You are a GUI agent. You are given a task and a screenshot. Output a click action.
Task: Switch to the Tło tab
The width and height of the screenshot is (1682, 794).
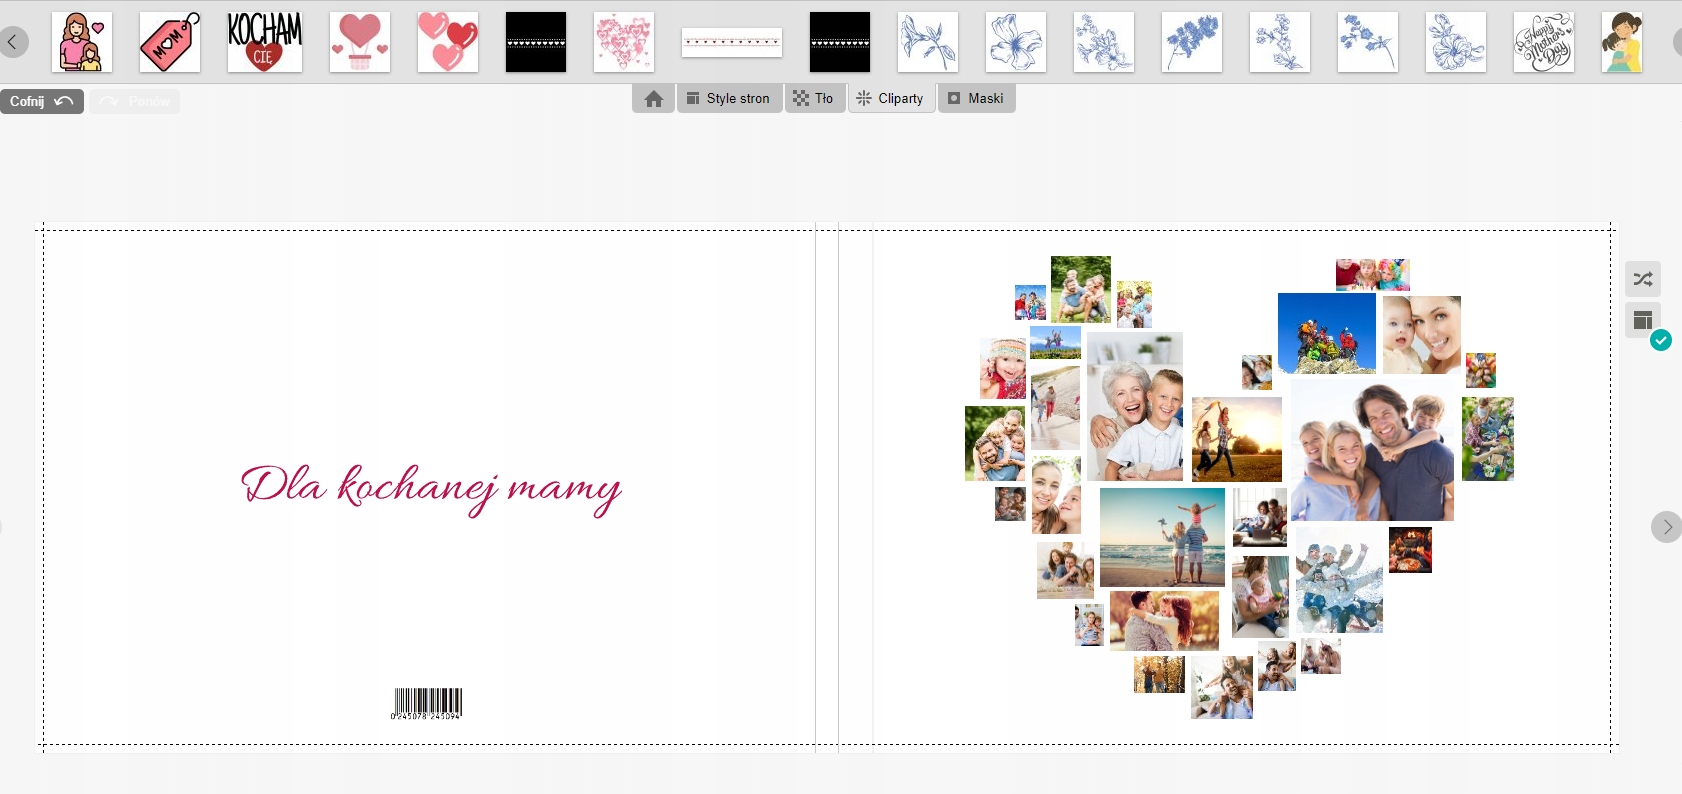click(814, 99)
